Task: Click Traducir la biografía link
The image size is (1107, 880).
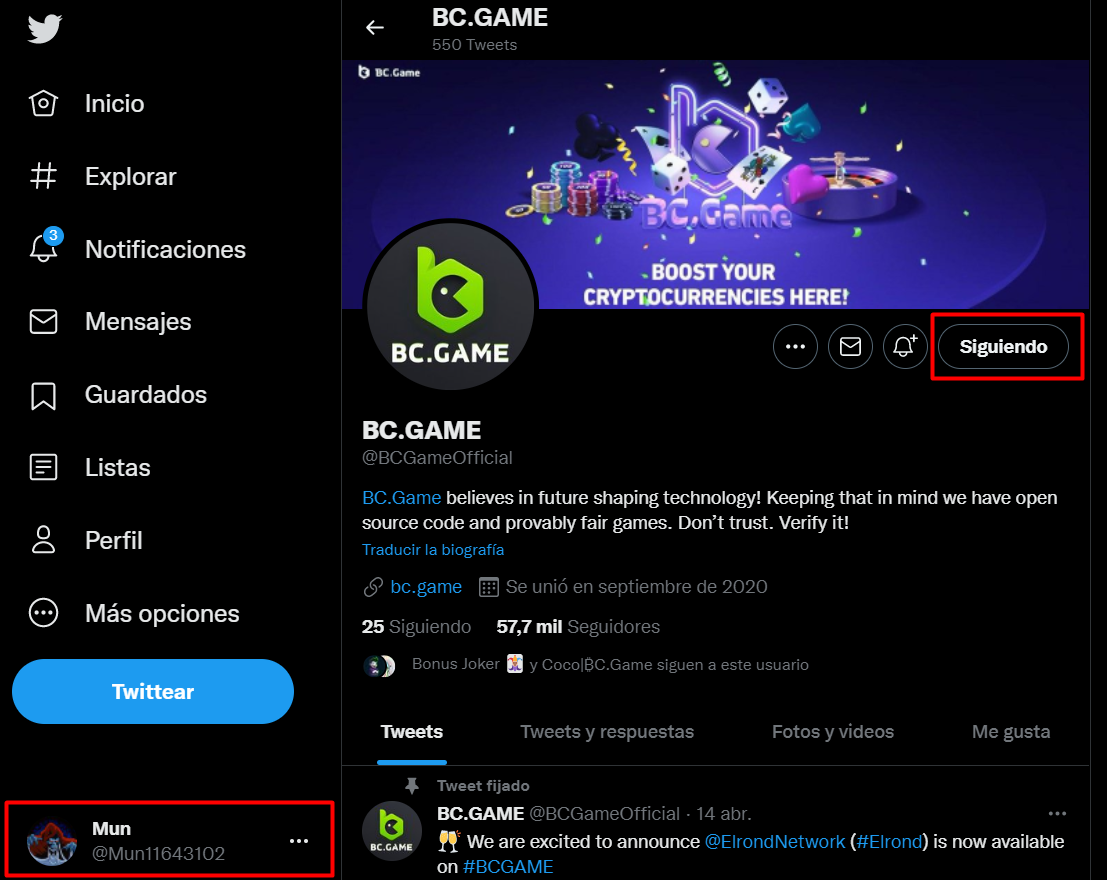Action: (433, 550)
